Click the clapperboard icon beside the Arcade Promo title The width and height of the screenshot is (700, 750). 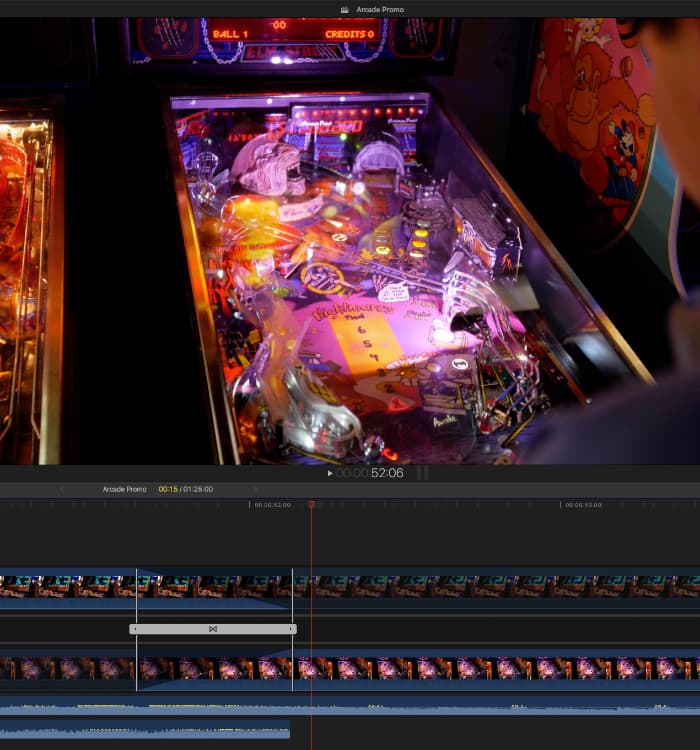[x=344, y=9]
